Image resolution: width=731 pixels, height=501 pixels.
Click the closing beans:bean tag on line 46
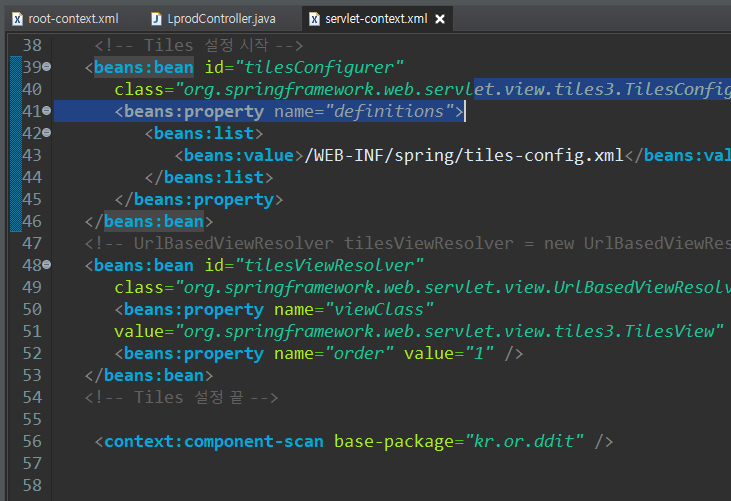[149, 221]
